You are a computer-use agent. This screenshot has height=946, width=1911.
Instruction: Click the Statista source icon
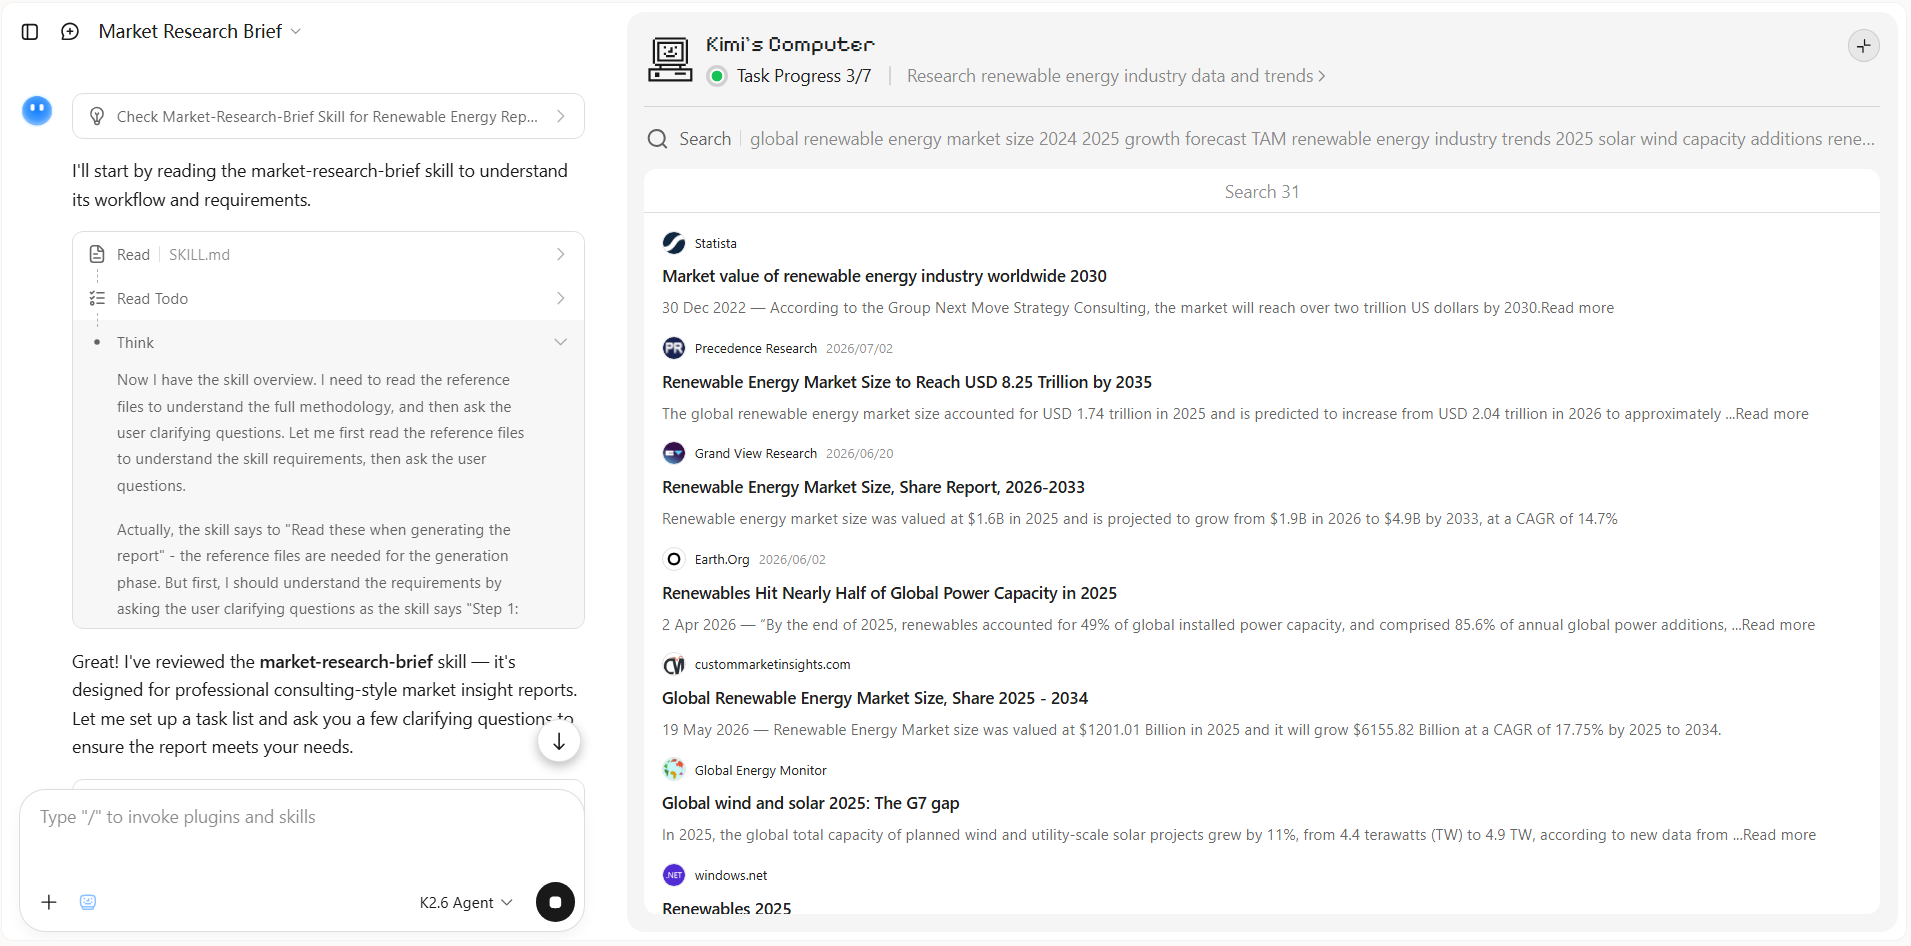(674, 243)
